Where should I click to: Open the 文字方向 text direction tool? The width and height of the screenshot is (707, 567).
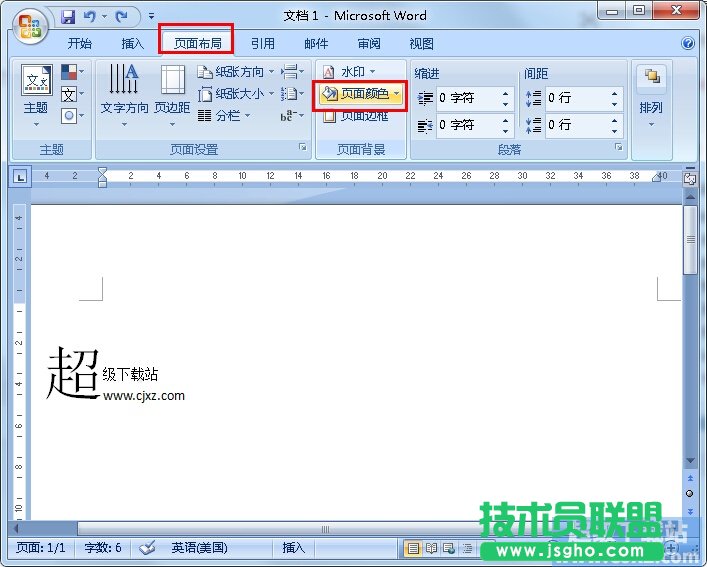124,90
